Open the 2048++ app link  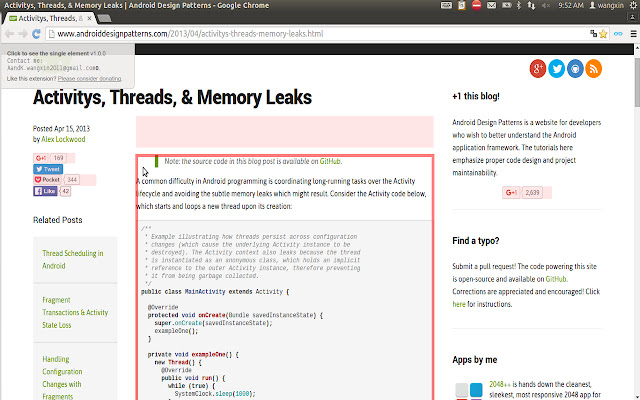500,384
